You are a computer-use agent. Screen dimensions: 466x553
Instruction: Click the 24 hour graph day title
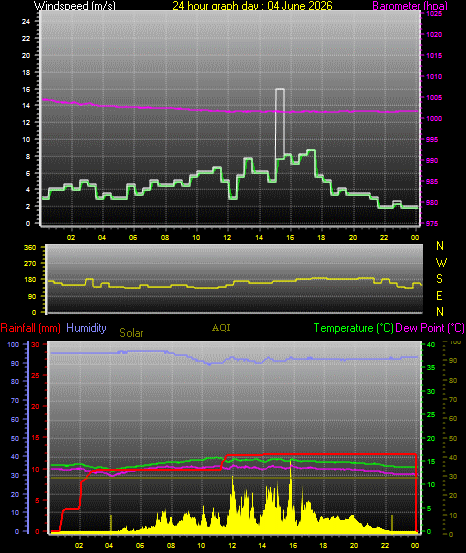(x=252, y=5)
